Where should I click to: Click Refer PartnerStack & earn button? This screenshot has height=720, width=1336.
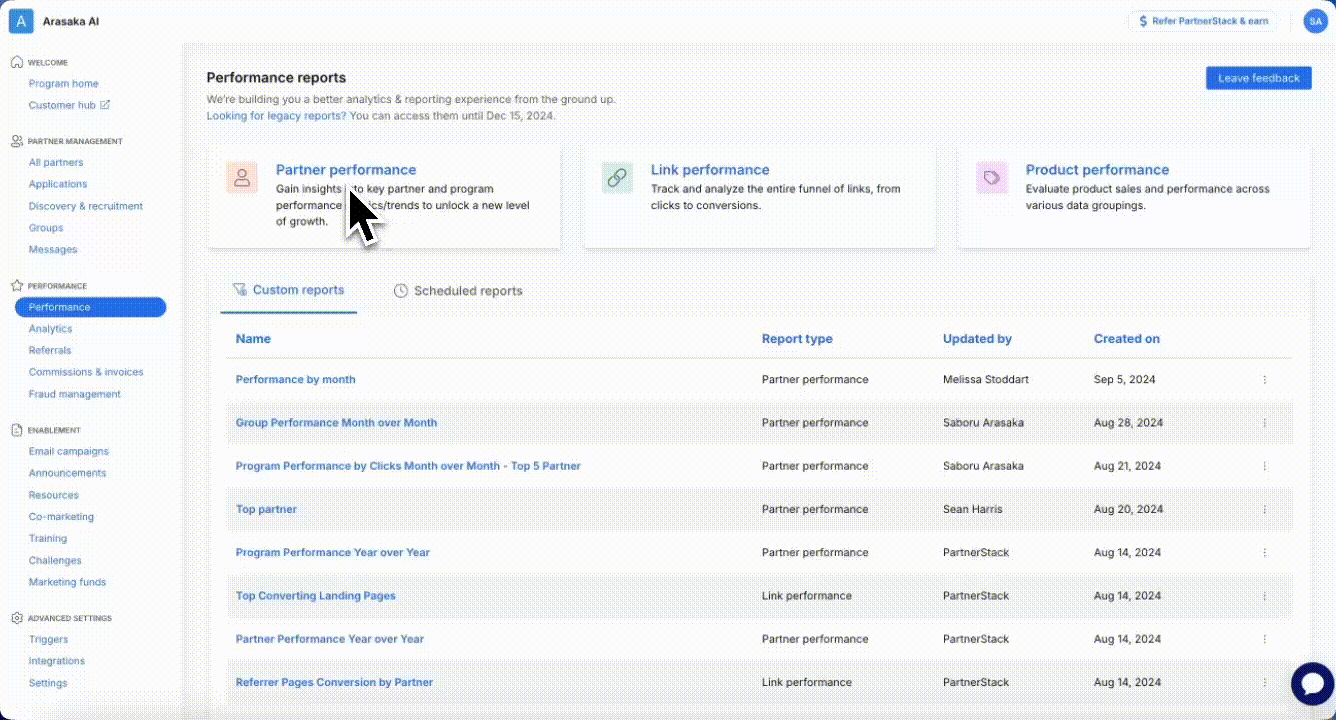(x=1203, y=21)
